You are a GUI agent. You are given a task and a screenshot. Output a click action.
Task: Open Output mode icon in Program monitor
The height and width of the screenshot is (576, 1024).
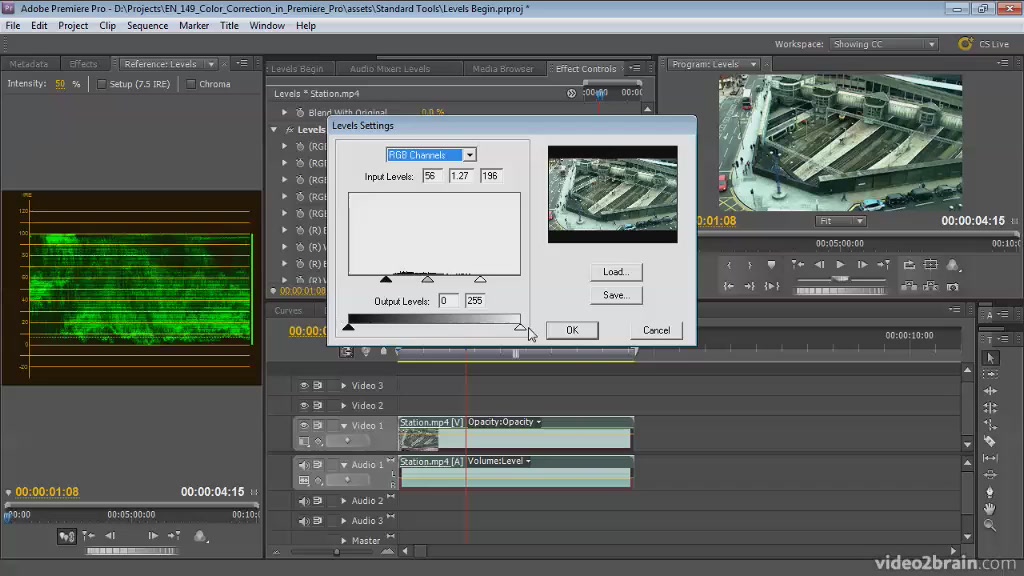[x=953, y=264]
